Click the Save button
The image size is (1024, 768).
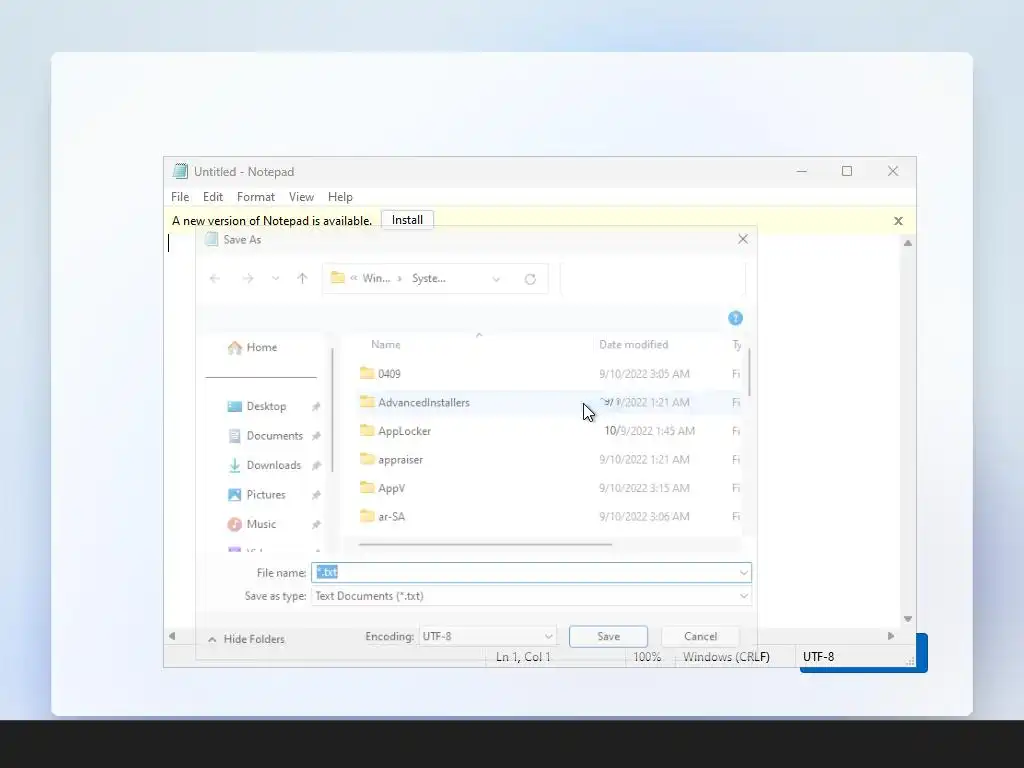608,636
